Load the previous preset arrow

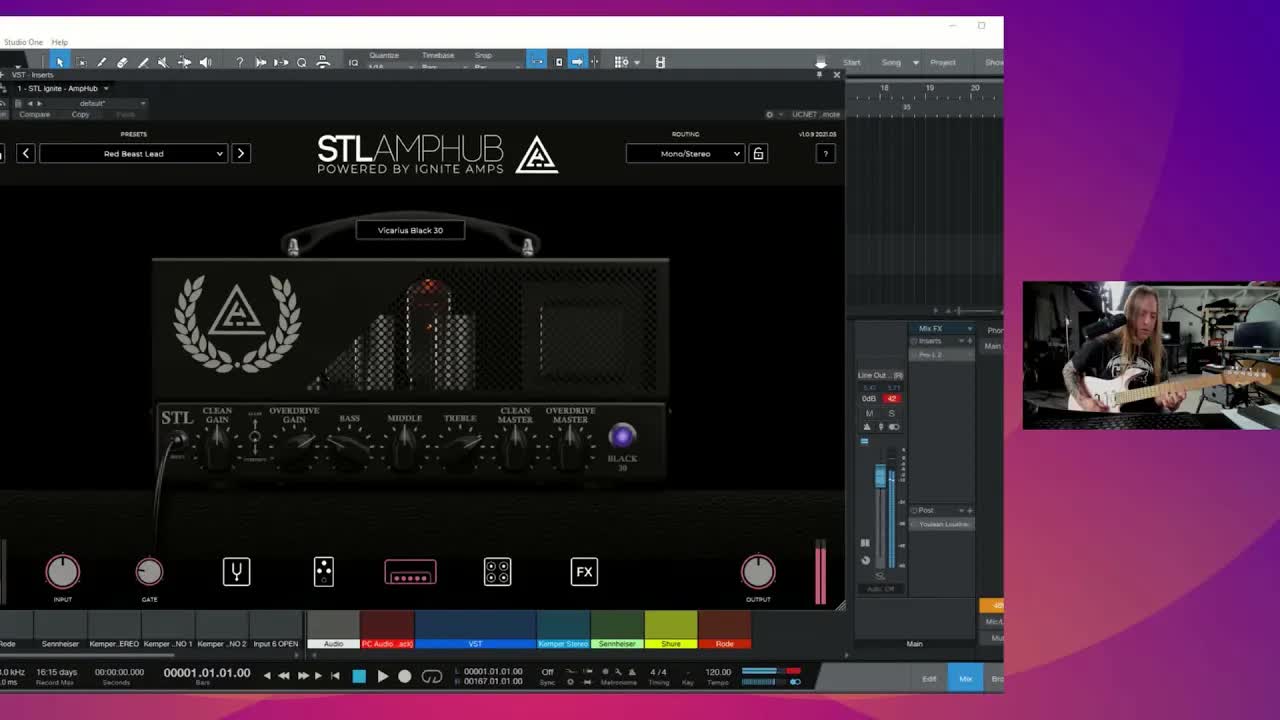(x=26, y=153)
